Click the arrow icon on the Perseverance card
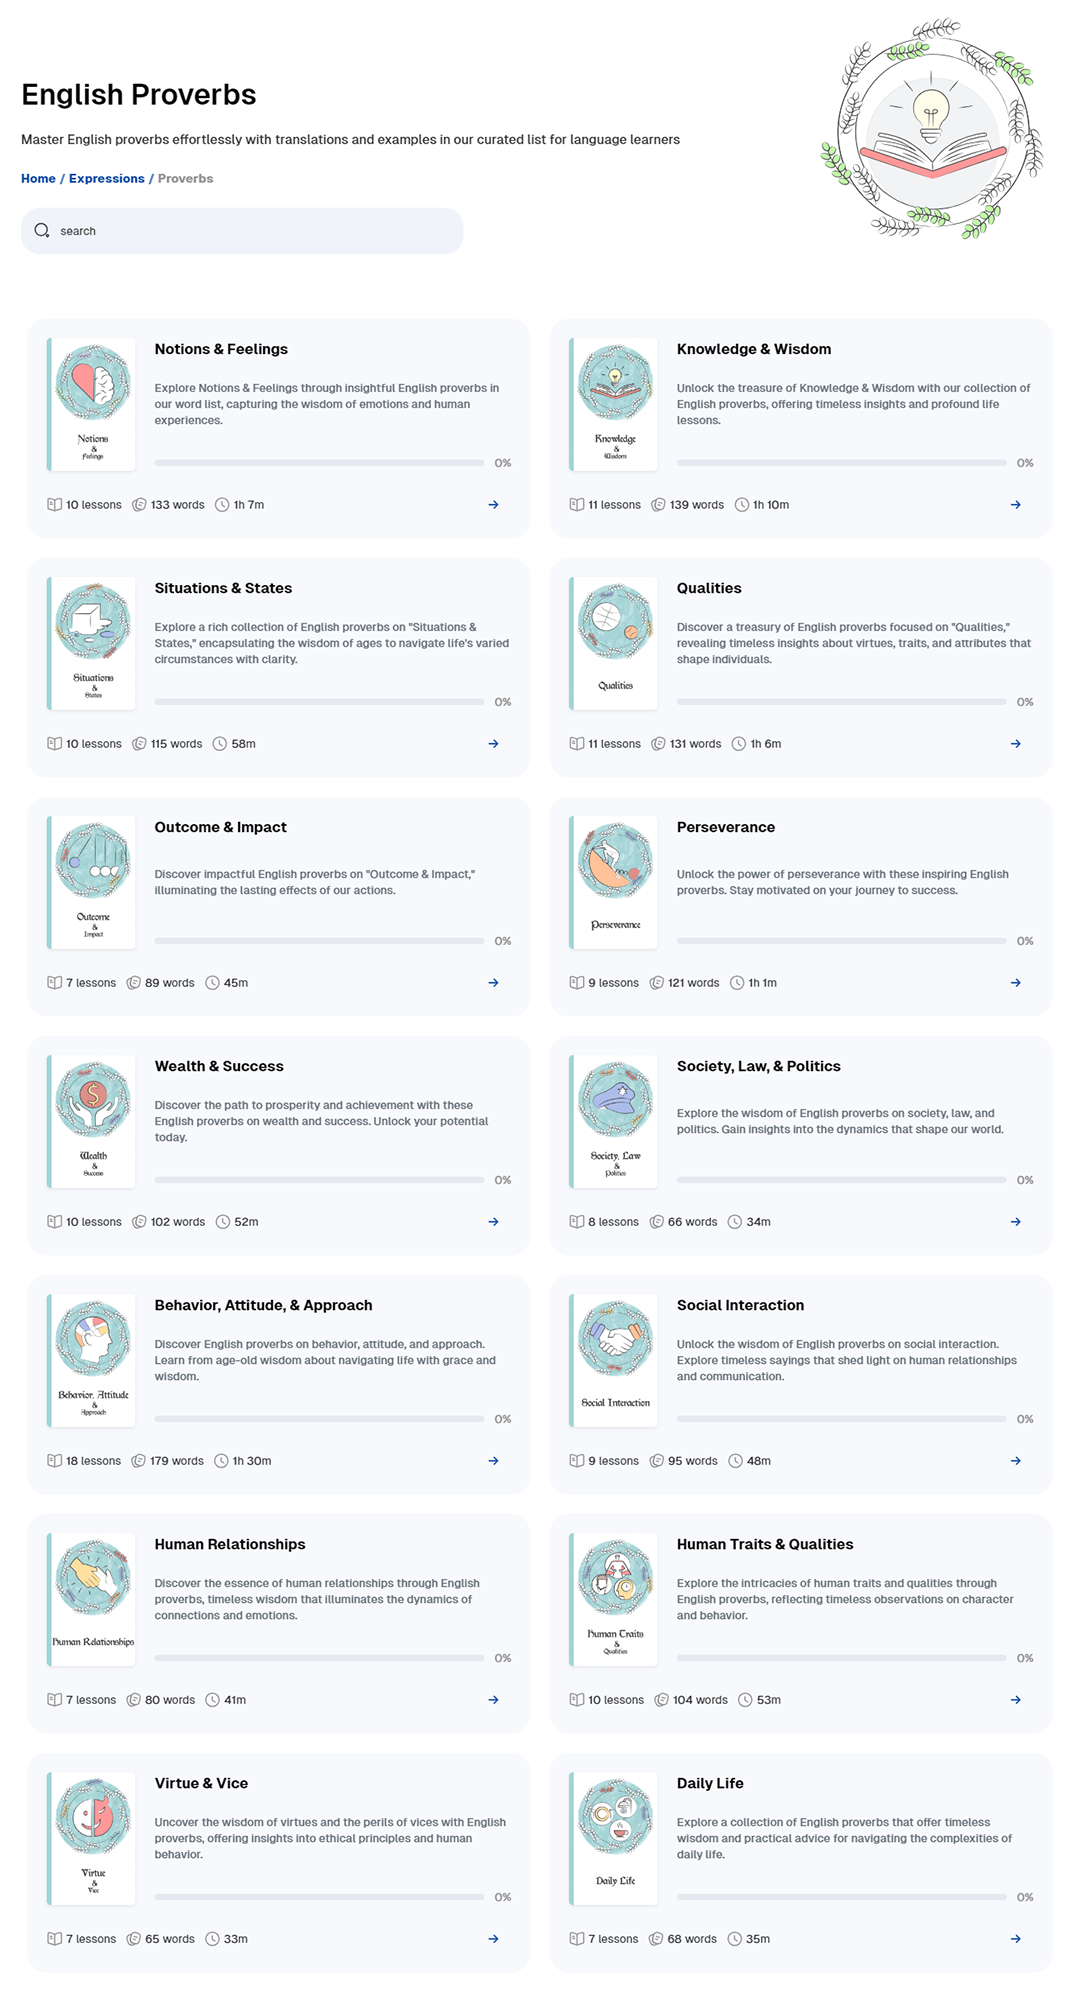Screen dimensions: 1080x2000 point(1015,983)
